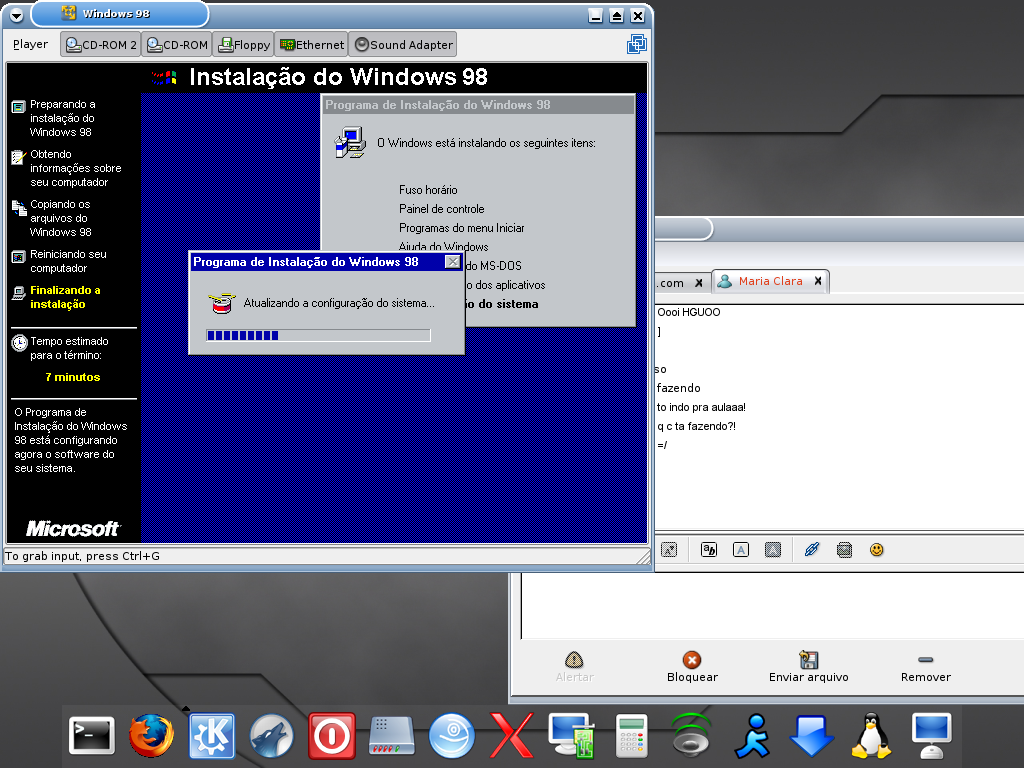Toggle the Floppy device button

244,44
